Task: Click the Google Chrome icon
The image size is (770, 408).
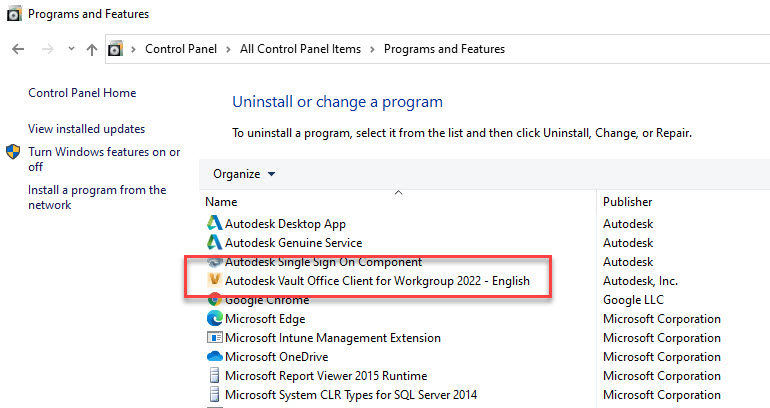Action: pos(215,299)
